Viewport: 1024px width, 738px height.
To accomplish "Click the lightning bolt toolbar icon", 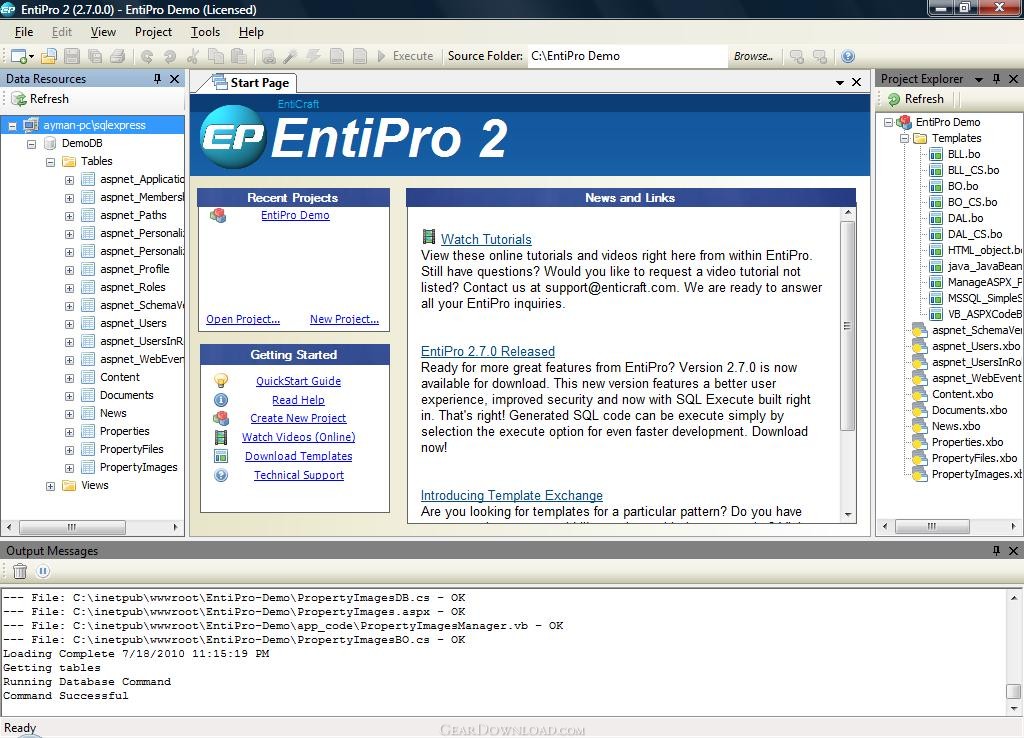I will coord(313,56).
